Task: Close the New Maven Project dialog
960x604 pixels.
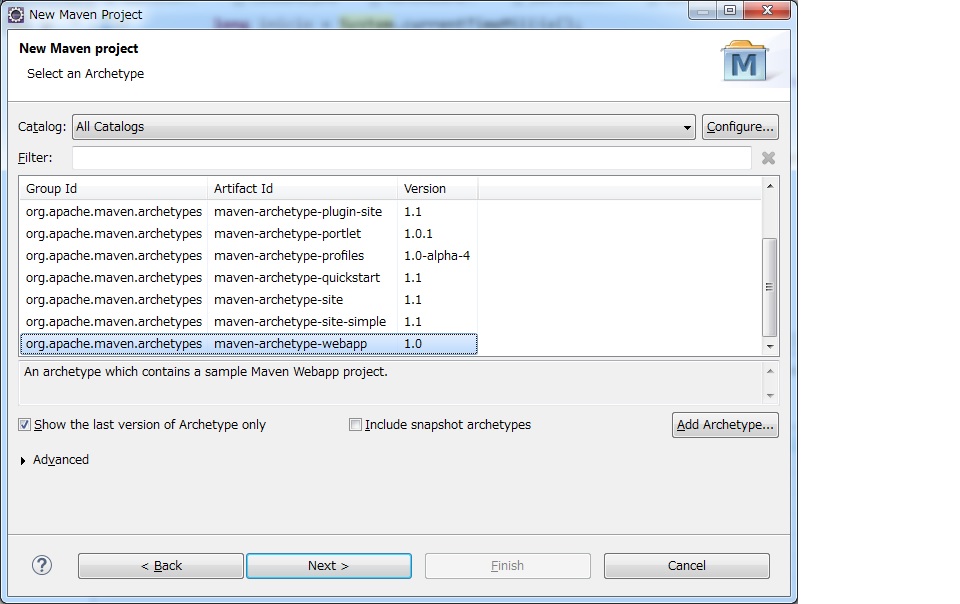Action: point(767,10)
